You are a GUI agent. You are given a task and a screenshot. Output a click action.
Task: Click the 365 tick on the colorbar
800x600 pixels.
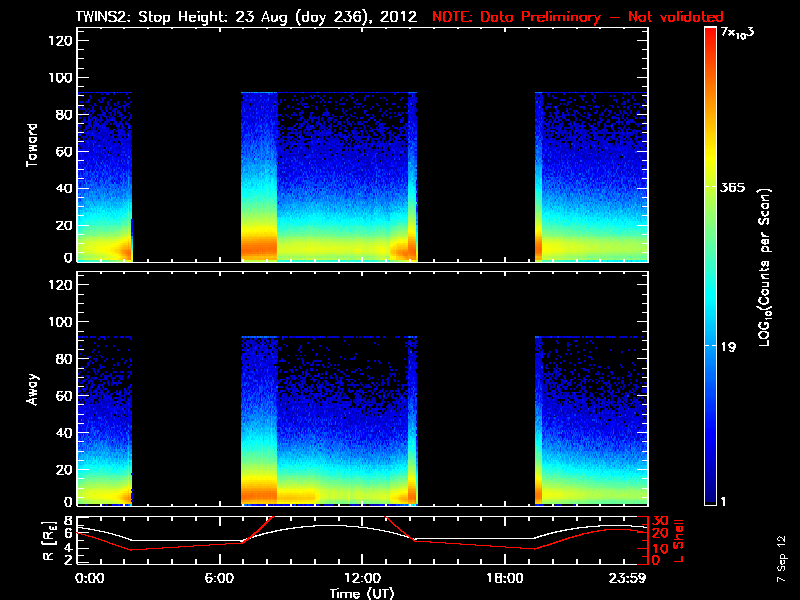[x=732, y=187]
